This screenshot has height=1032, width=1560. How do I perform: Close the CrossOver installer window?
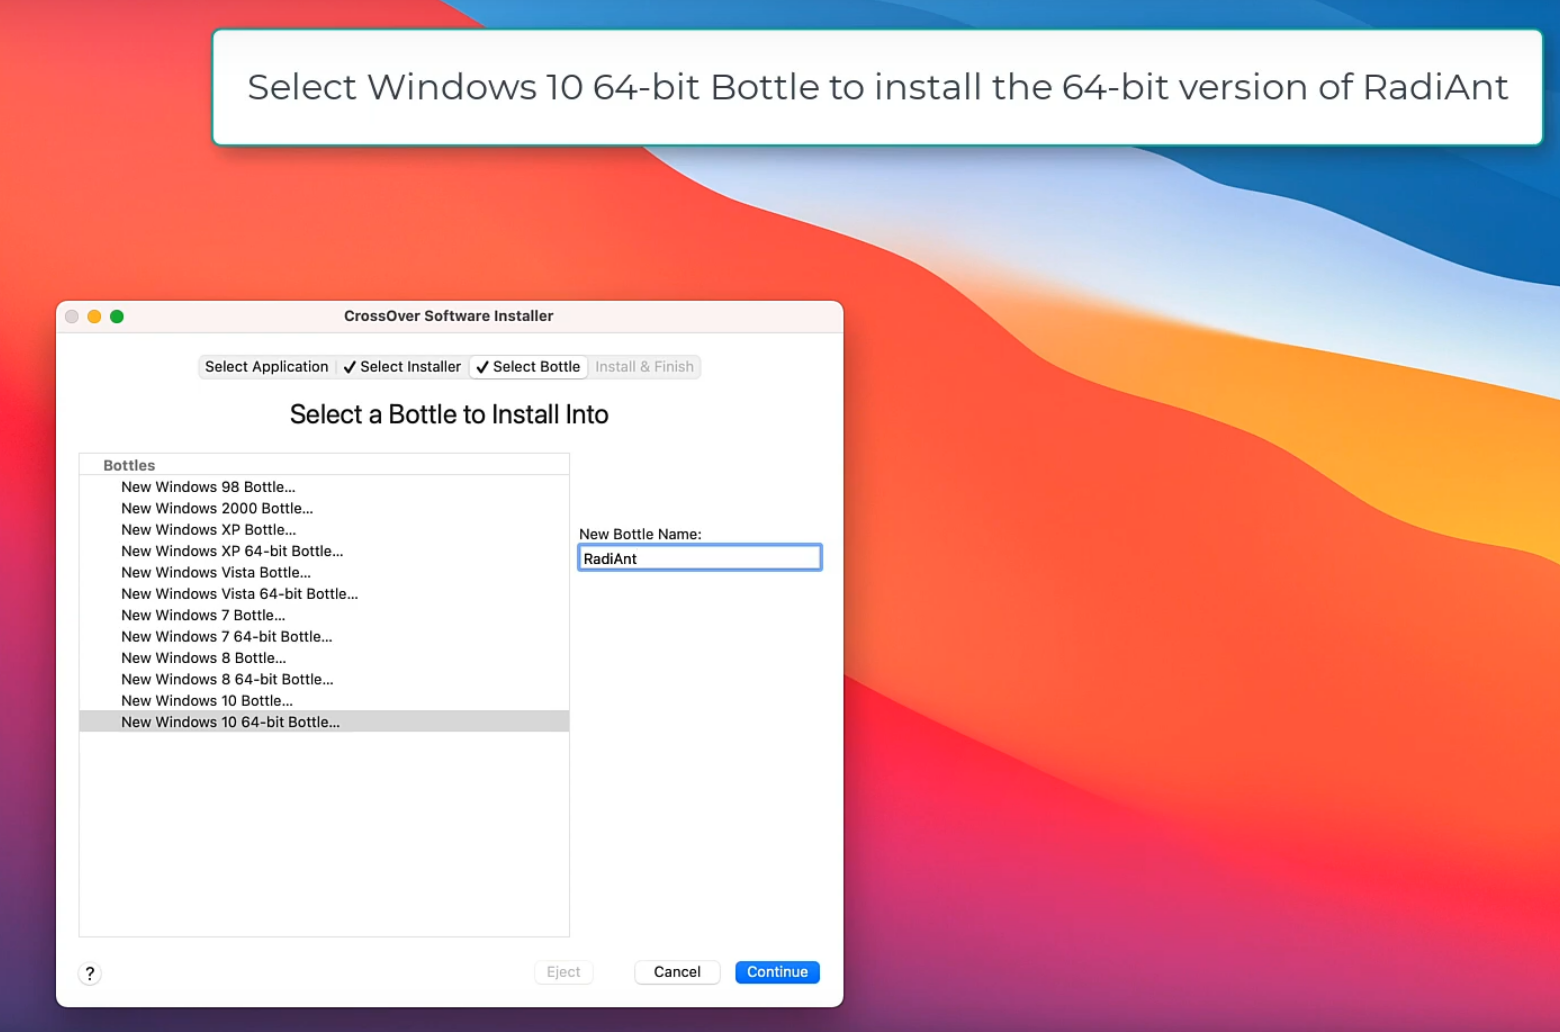coord(72,316)
